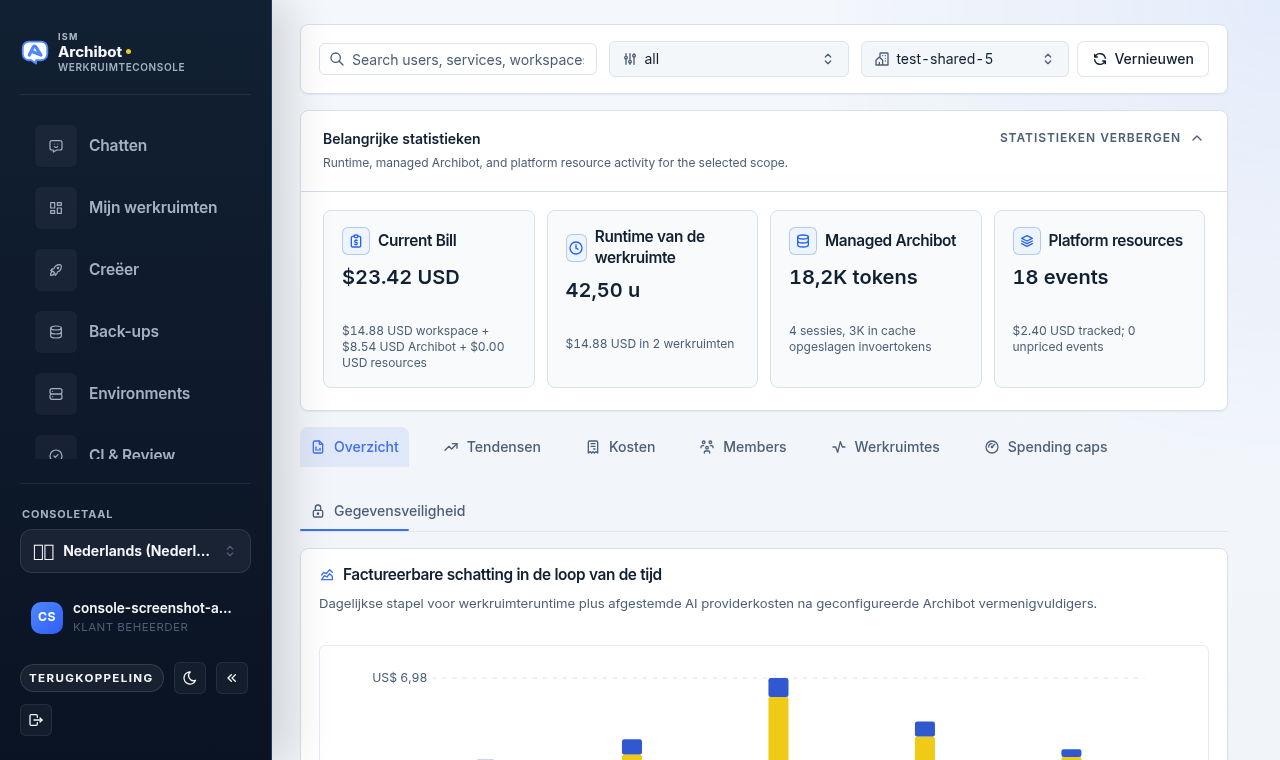Open Mijn werkruimten grid icon

[x=56, y=208]
